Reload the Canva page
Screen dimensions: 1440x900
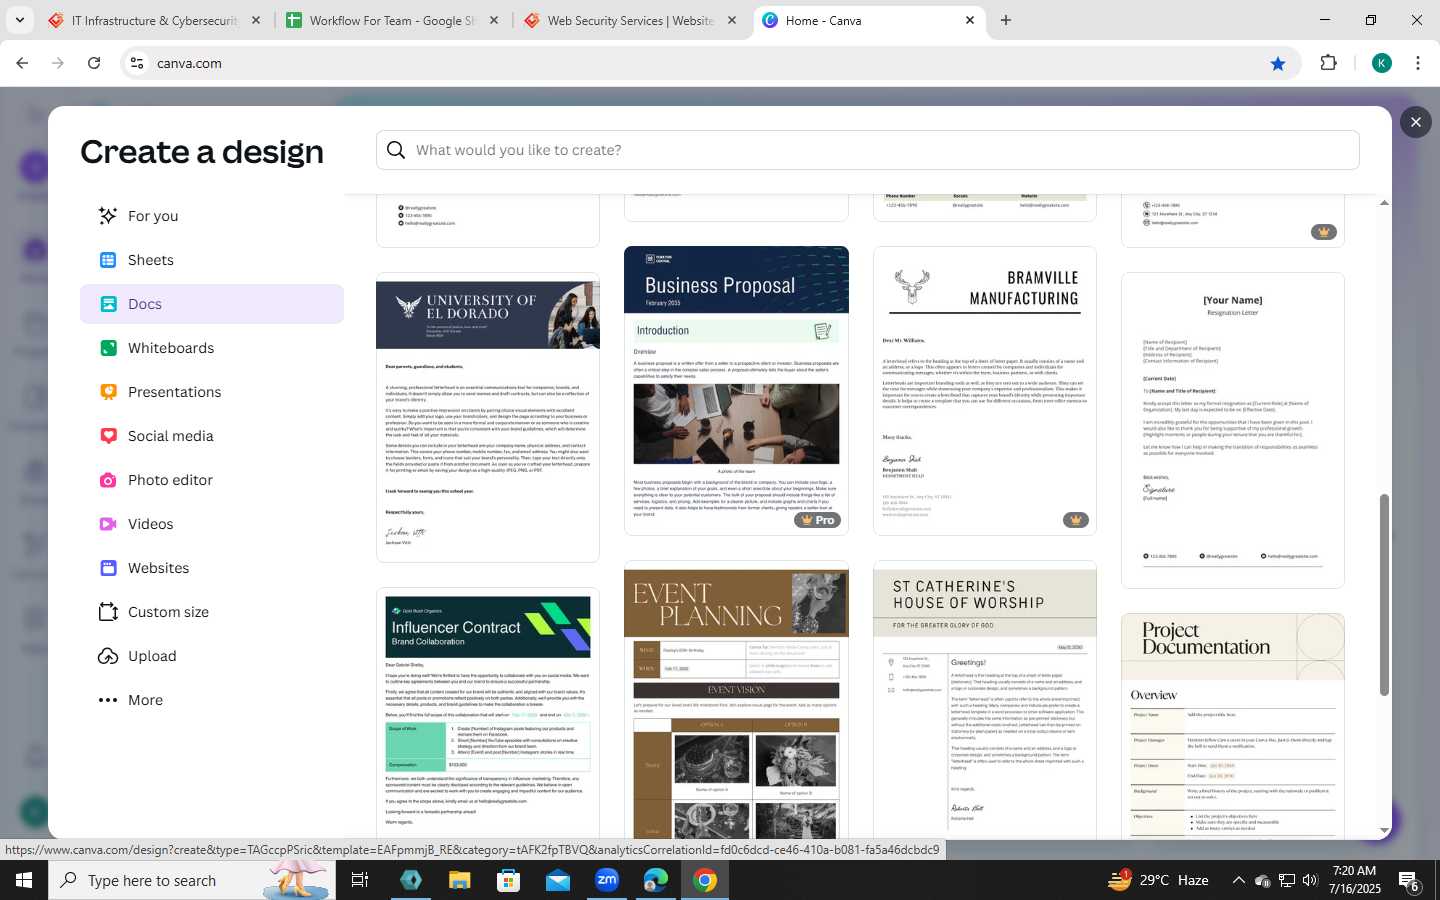click(x=94, y=63)
